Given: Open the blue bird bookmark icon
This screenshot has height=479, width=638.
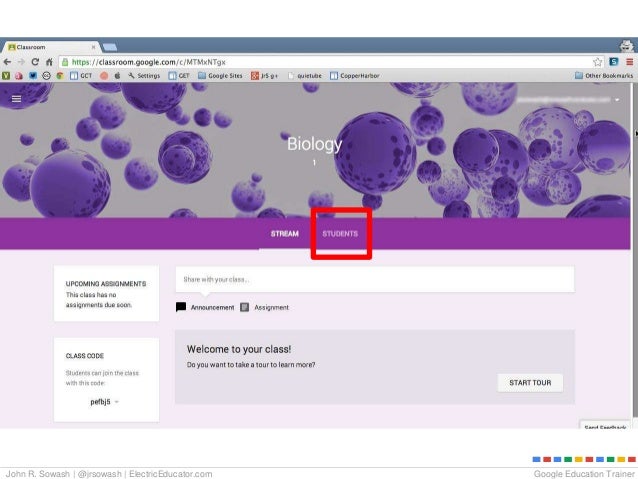Looking at the screenshot, I should [x=33, y=76].
